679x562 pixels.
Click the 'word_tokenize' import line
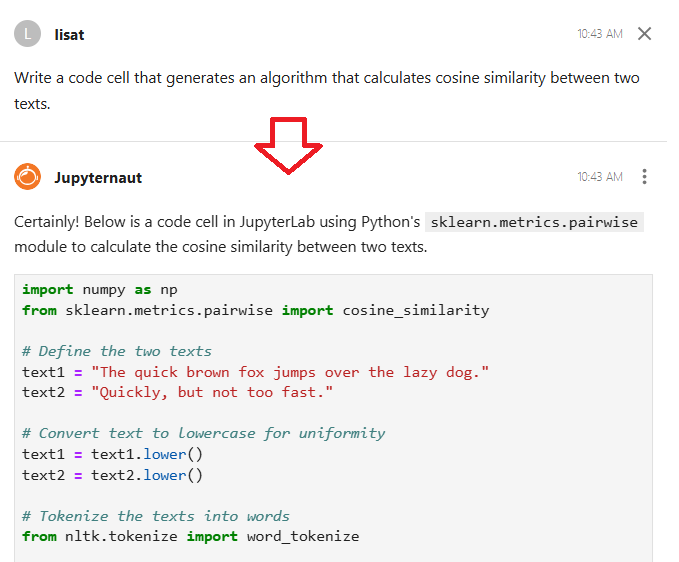(x=191, y=536)
